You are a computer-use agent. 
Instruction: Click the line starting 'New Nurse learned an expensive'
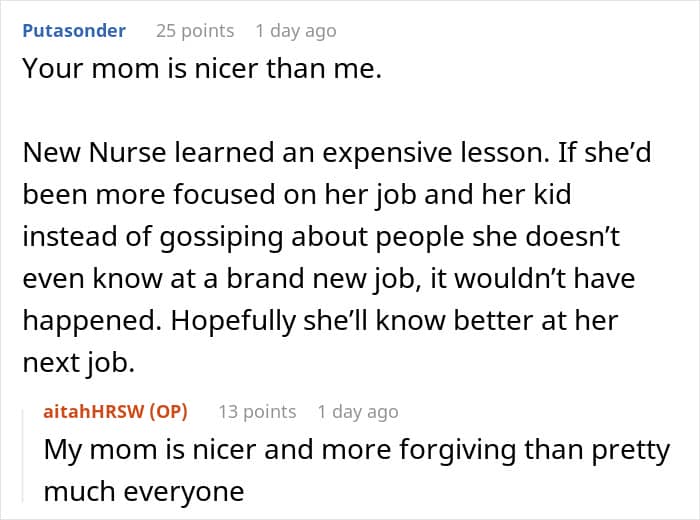(337, 153)
